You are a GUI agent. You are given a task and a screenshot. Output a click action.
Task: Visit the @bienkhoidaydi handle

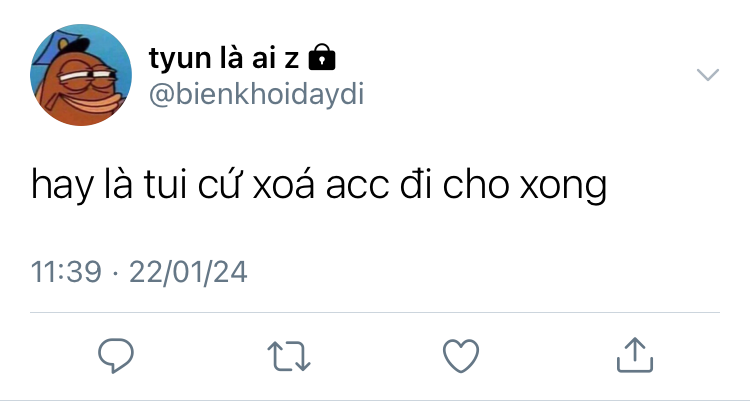click(x=256, y=94)
